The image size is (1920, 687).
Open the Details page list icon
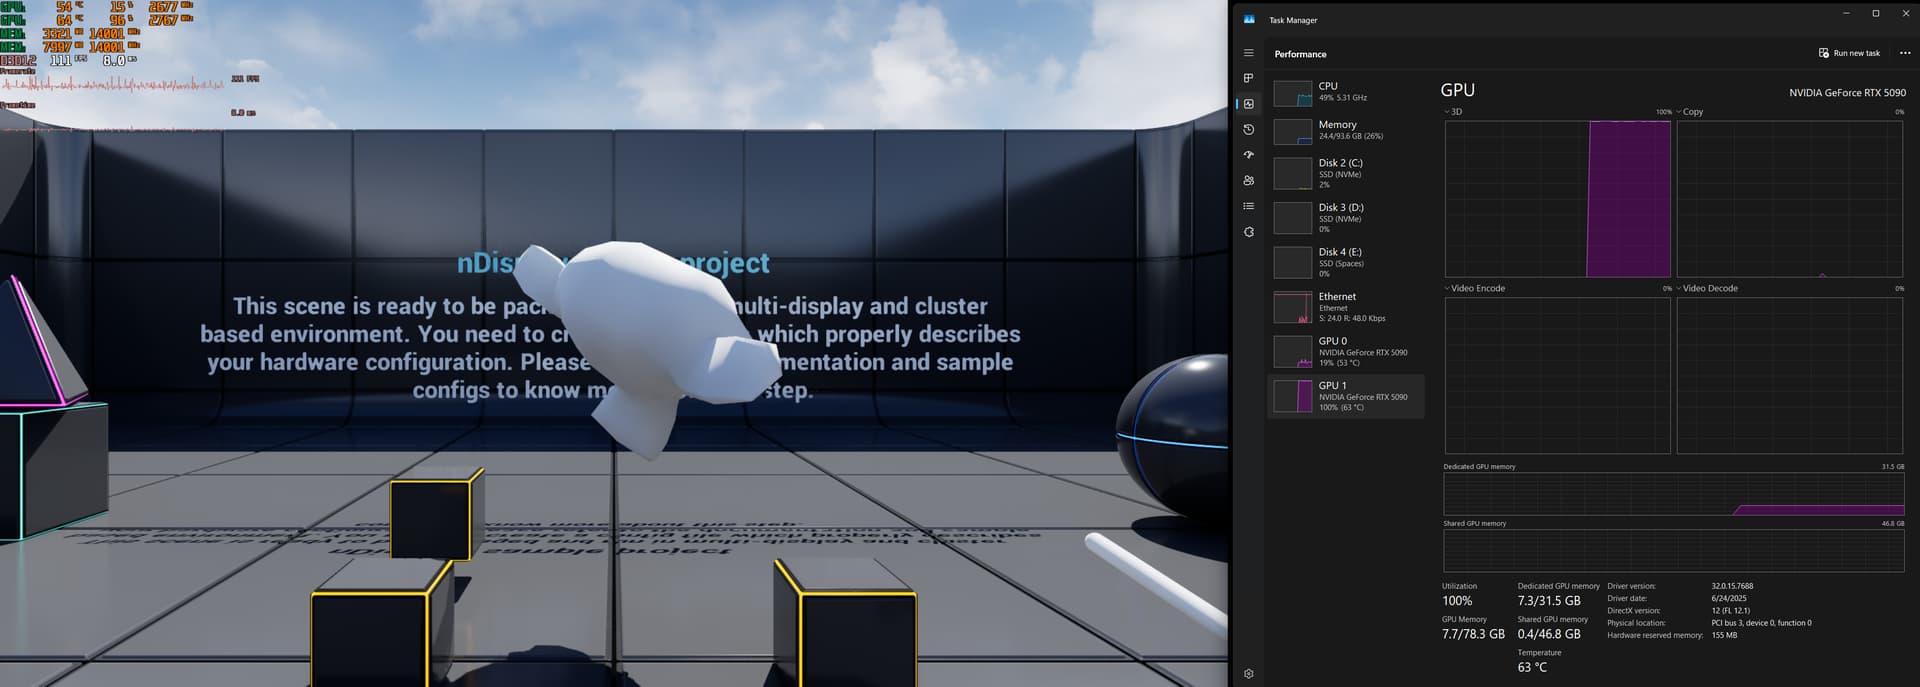[1248, 206]
